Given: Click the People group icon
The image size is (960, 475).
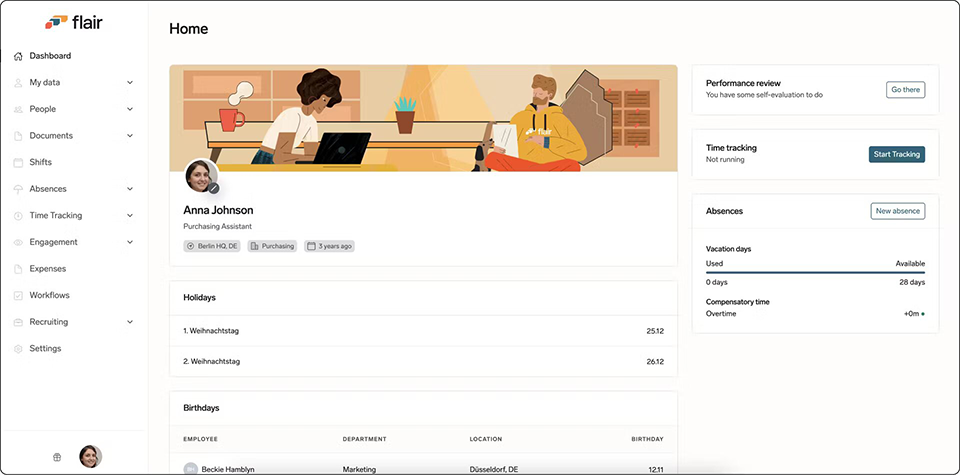Looking at the screenshot, I should pyautogui.click(x=18, y=109).
